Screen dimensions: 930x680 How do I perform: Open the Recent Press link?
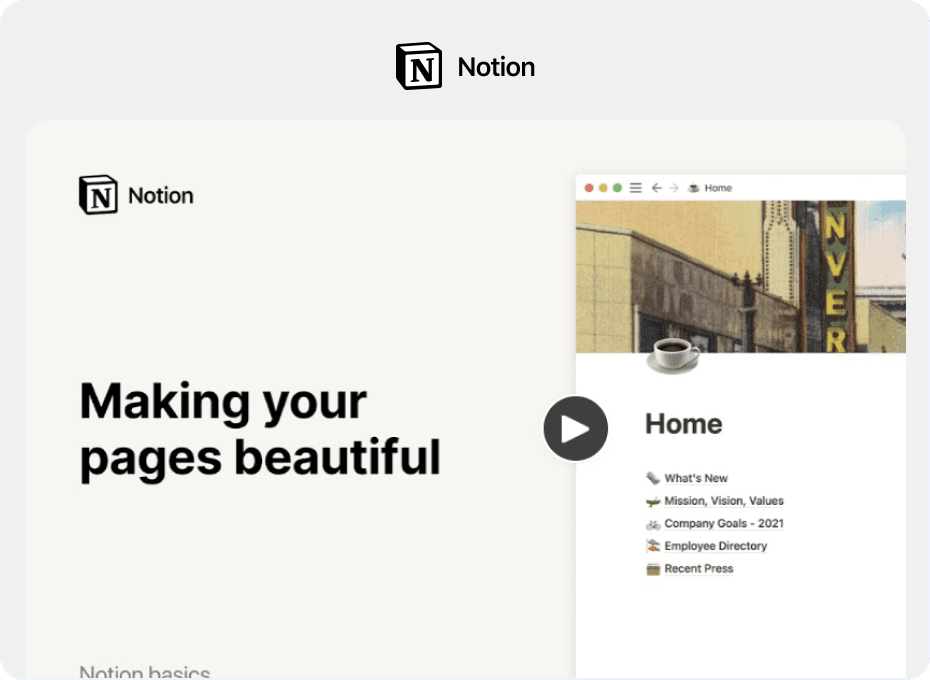point(699,568)
